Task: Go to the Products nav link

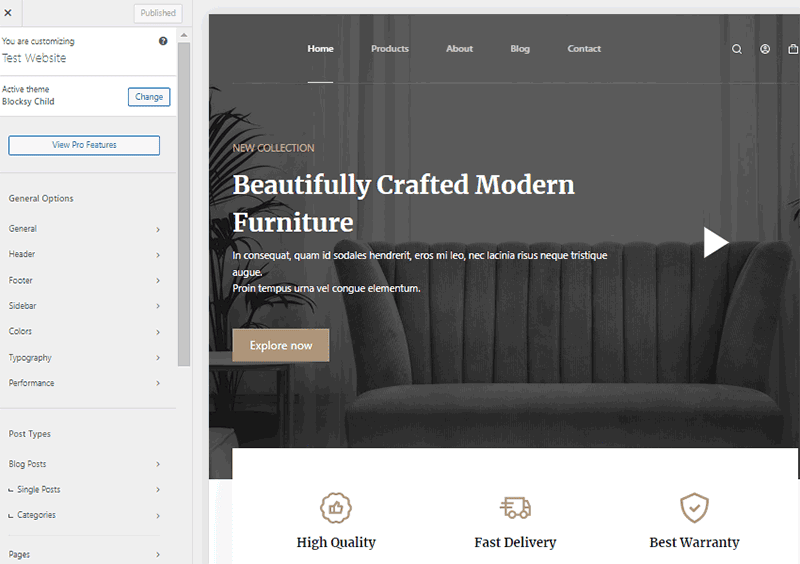Action: 390,48
